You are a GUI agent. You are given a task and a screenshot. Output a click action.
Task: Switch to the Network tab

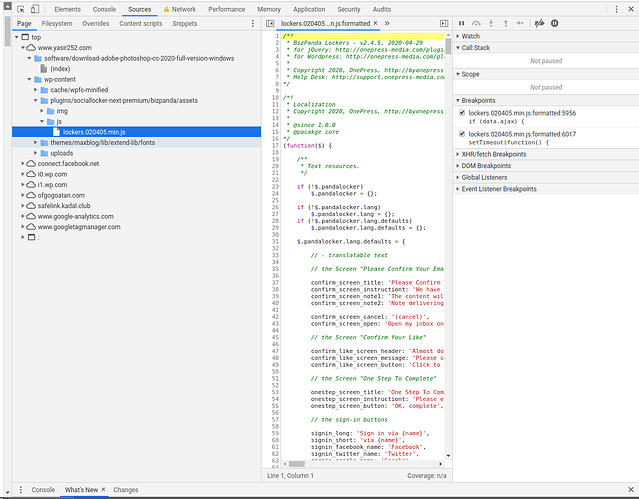(184, 9)
